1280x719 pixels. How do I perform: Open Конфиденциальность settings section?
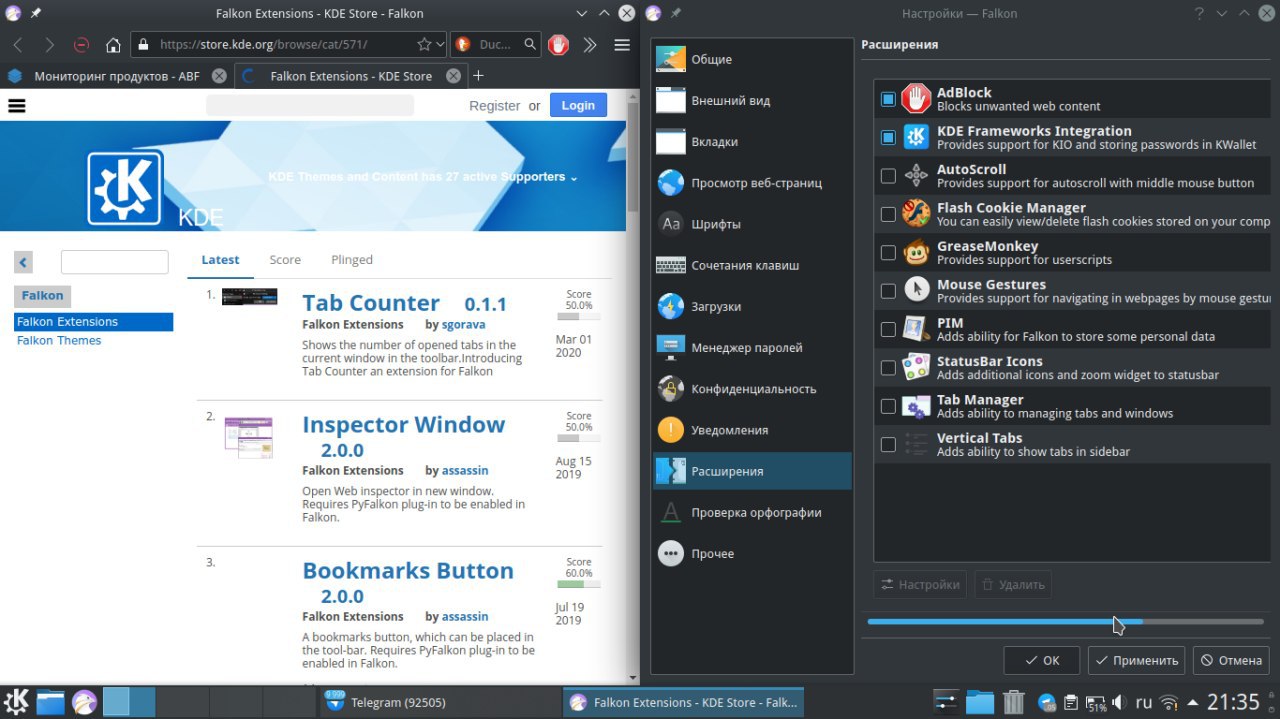[752, 388]
